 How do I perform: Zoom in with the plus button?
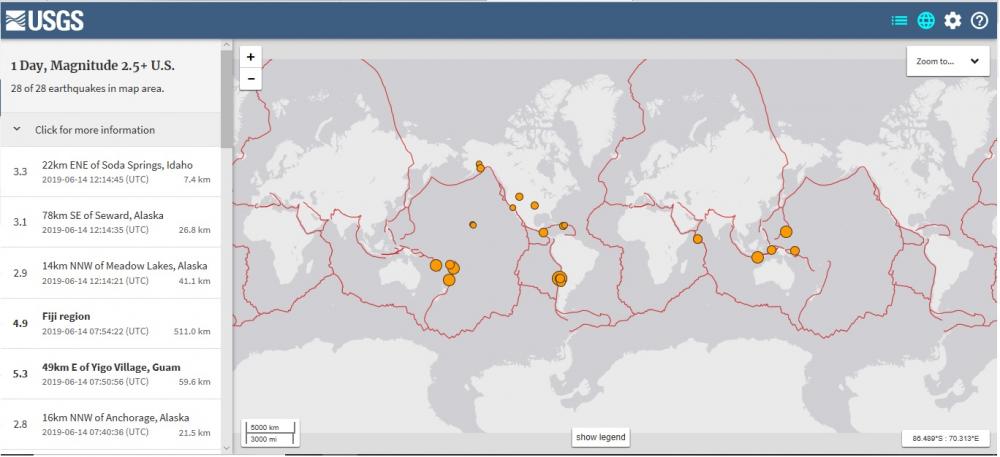[x=251, y=57]
